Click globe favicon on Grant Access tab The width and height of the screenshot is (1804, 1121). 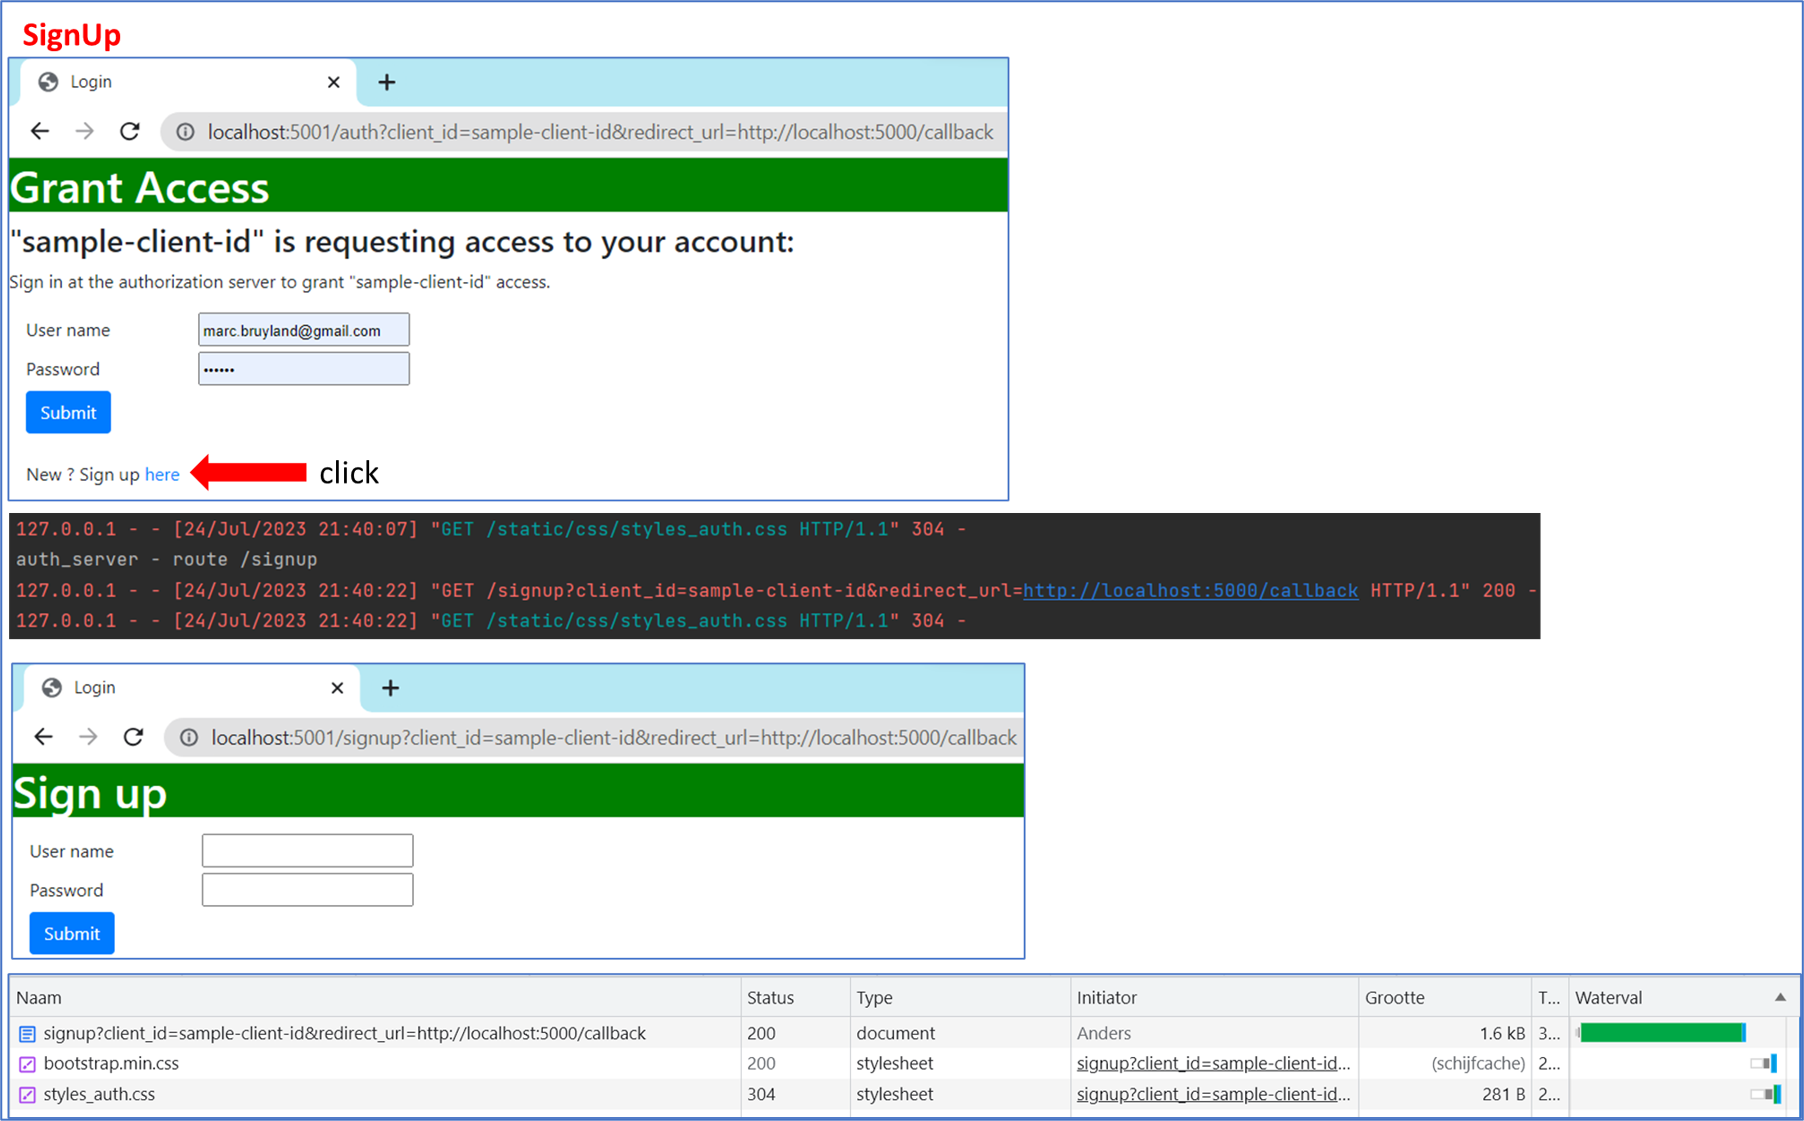click(48, 82)
